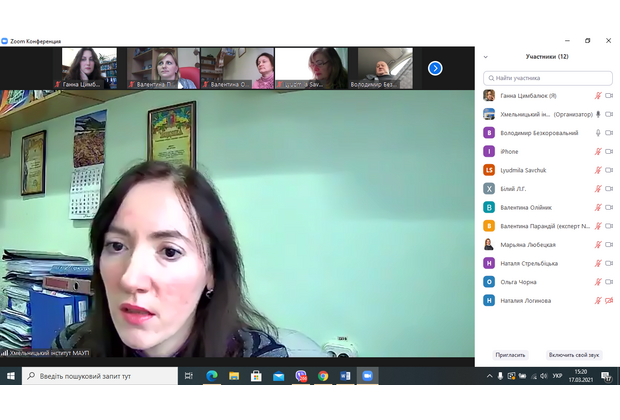Viewport: 620px width, 420px height.
Task: Click camera icon for iPhone participant
Action: click(x=609, y=151)
